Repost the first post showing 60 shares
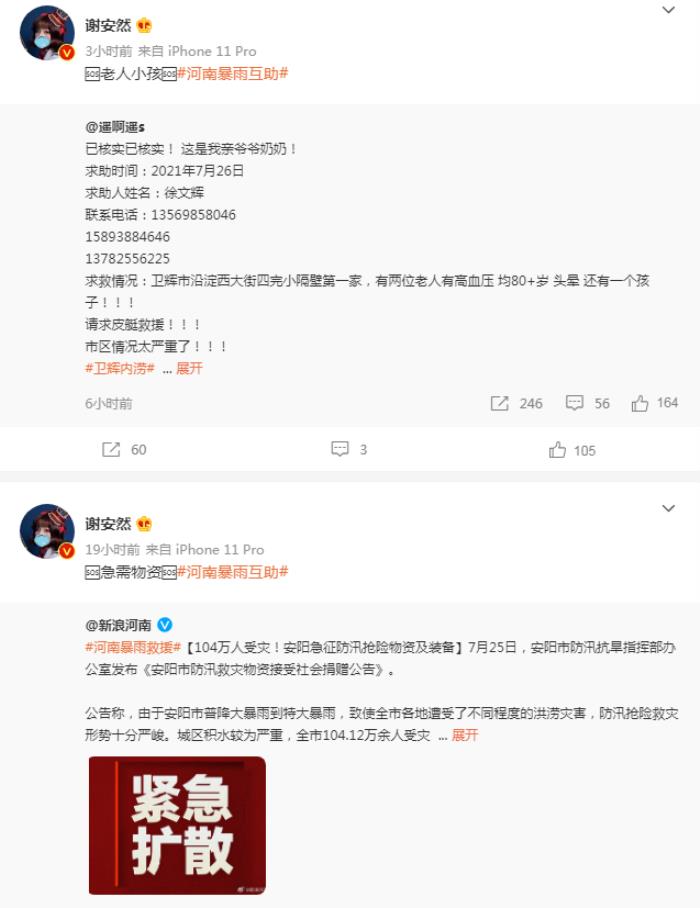The width and height of the screenshot is (700, 908). coord(124,450)
